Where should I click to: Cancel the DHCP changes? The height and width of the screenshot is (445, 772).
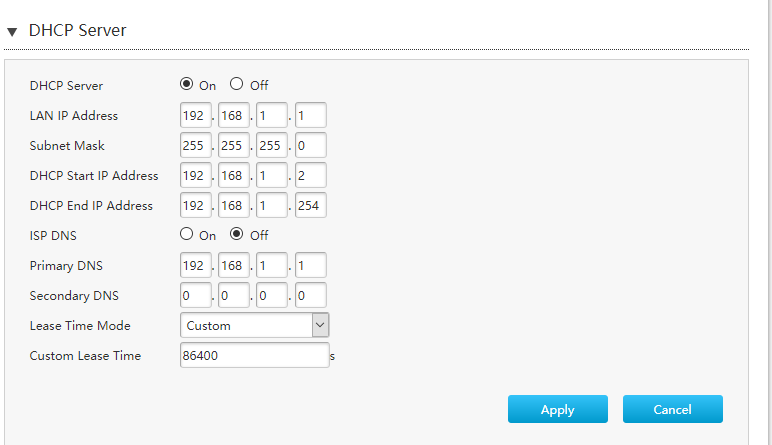(672, 409)
